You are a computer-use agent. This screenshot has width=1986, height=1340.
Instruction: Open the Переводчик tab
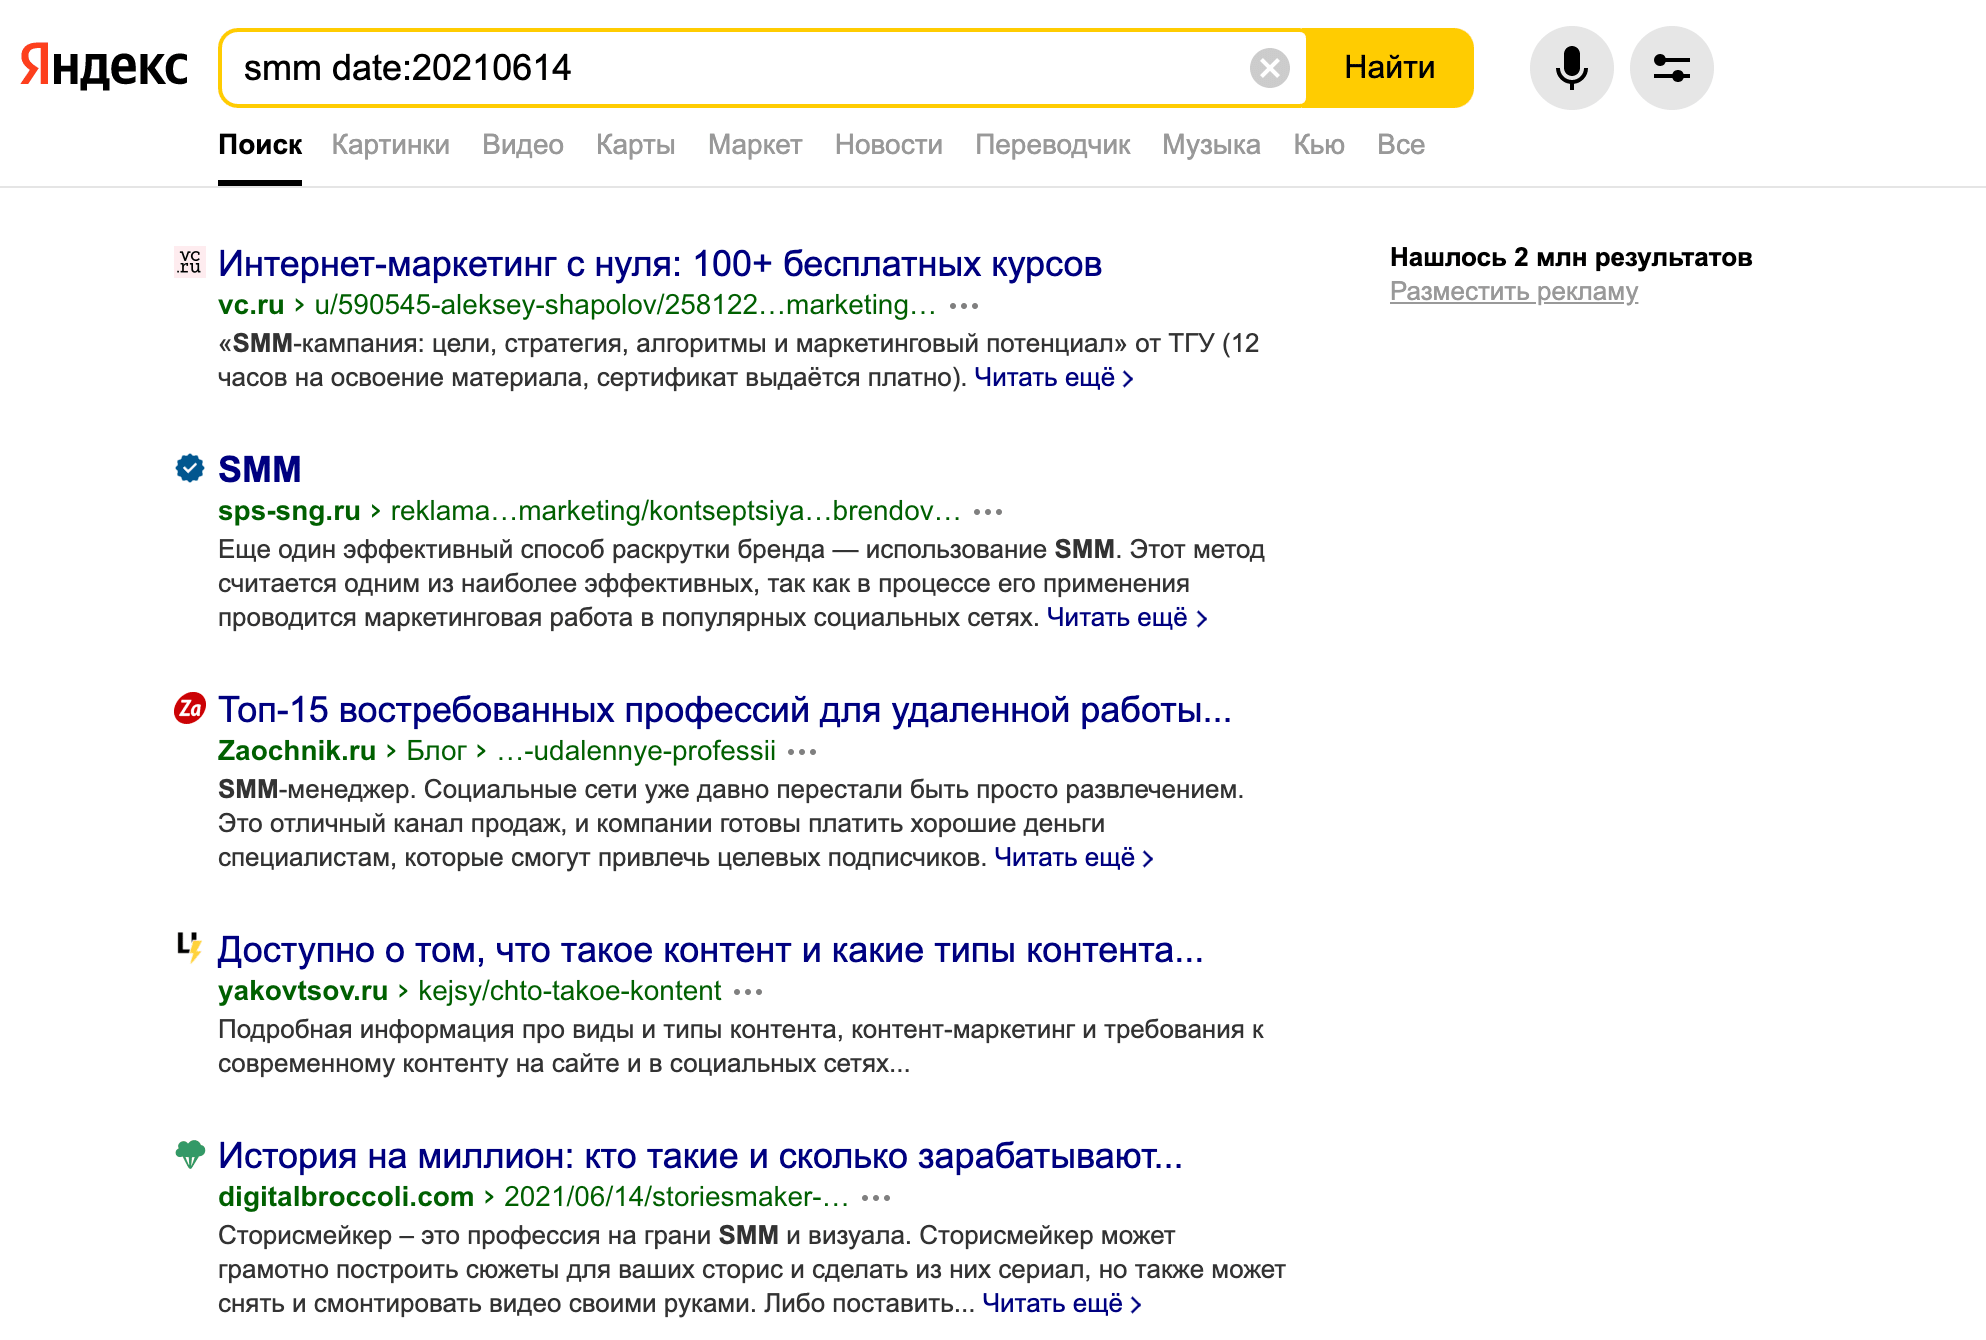1053,145
